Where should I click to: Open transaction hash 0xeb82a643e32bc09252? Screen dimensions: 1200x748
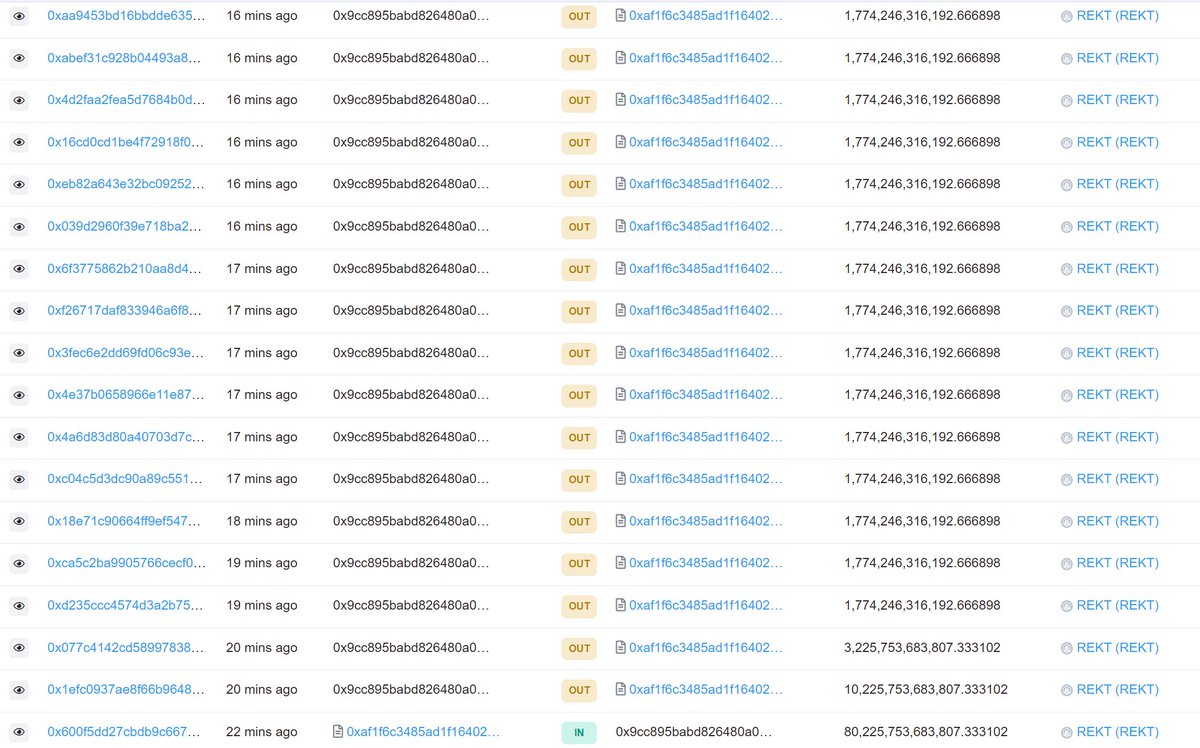click(126, 184)
